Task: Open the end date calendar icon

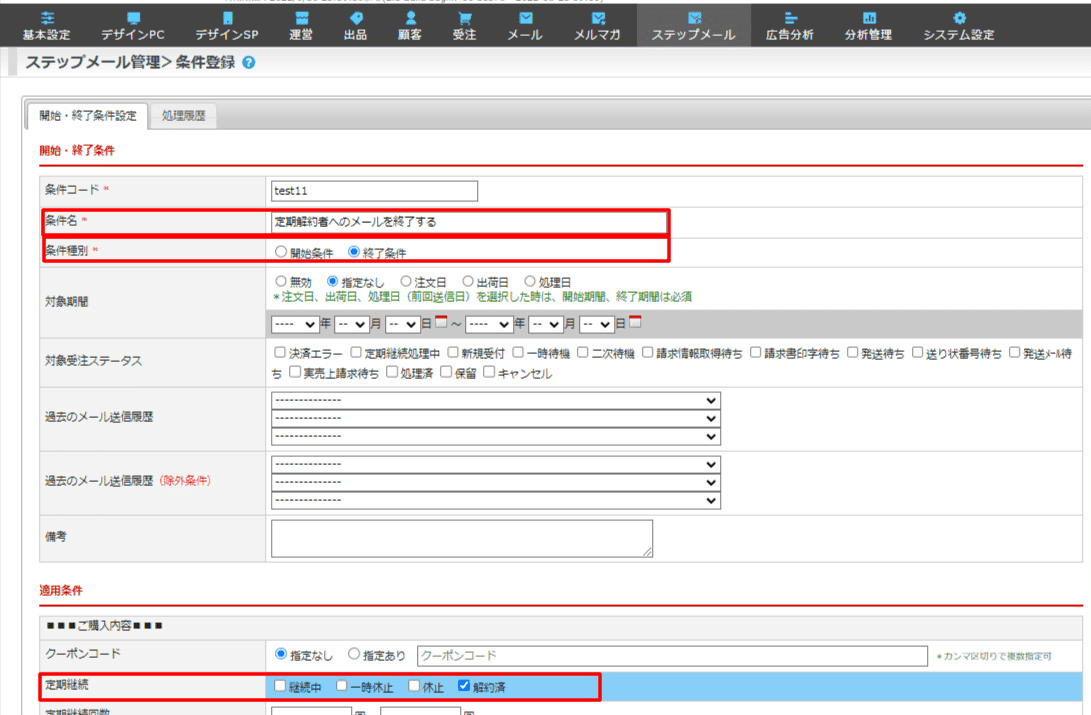Action: (x=635, y=322)
